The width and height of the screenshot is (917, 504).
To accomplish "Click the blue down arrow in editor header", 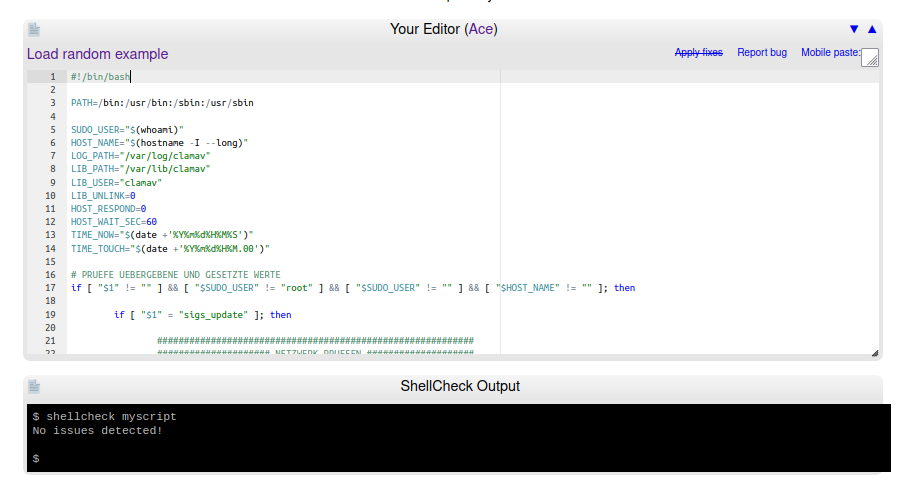I will point(854,29).
